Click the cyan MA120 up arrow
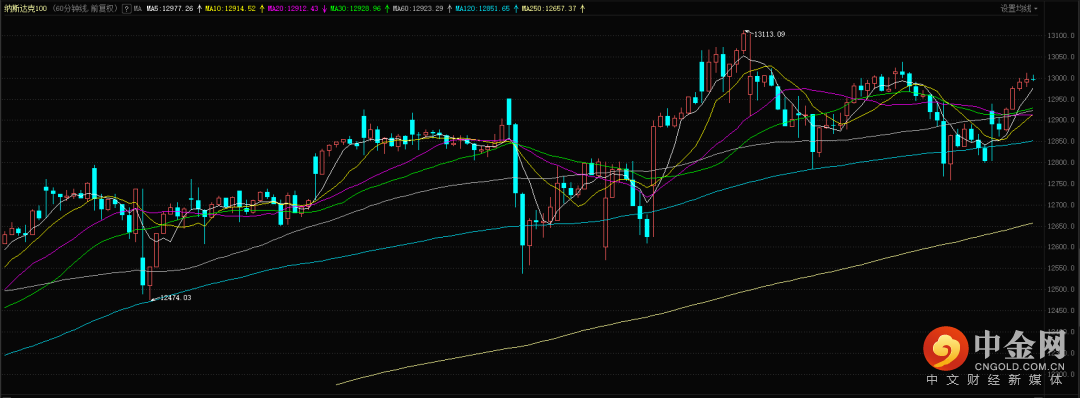This screenshot has width=1080, height=398. point(516,9)
